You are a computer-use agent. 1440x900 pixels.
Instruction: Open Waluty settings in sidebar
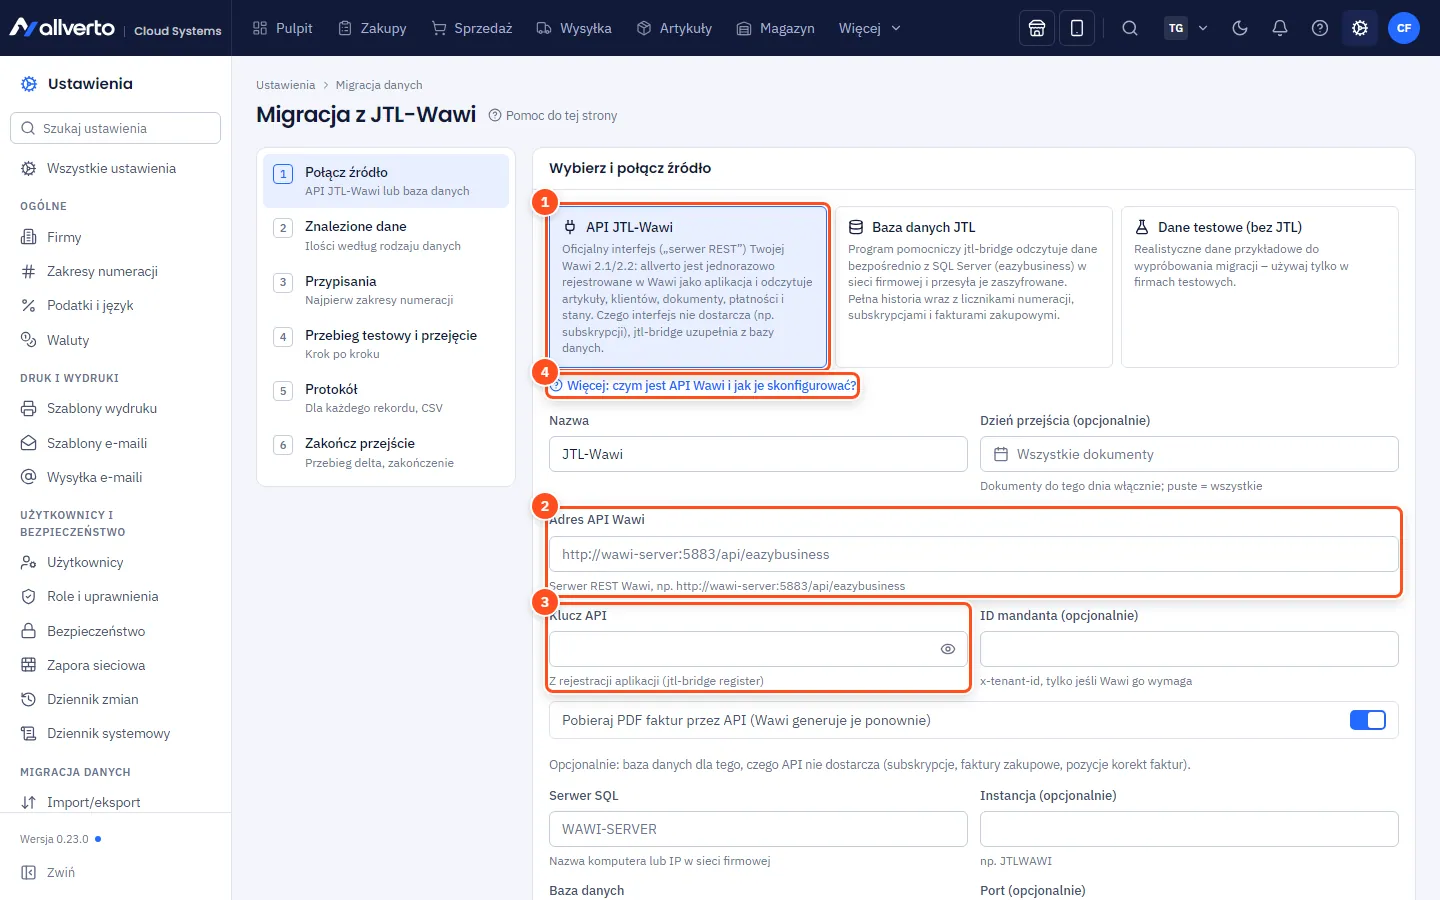click(115, 340)
